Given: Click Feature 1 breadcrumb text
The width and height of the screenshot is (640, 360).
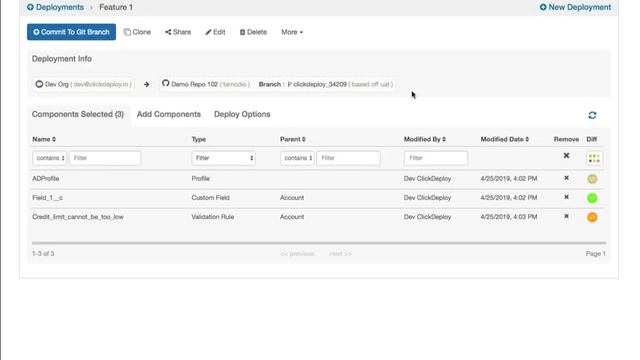Looking at the screenshot, I should 116,7.
